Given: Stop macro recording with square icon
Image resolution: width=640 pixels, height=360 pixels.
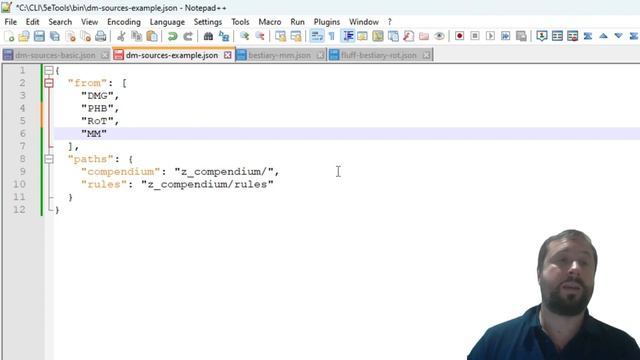Looking at the screenshot, I should coord(475,36).
